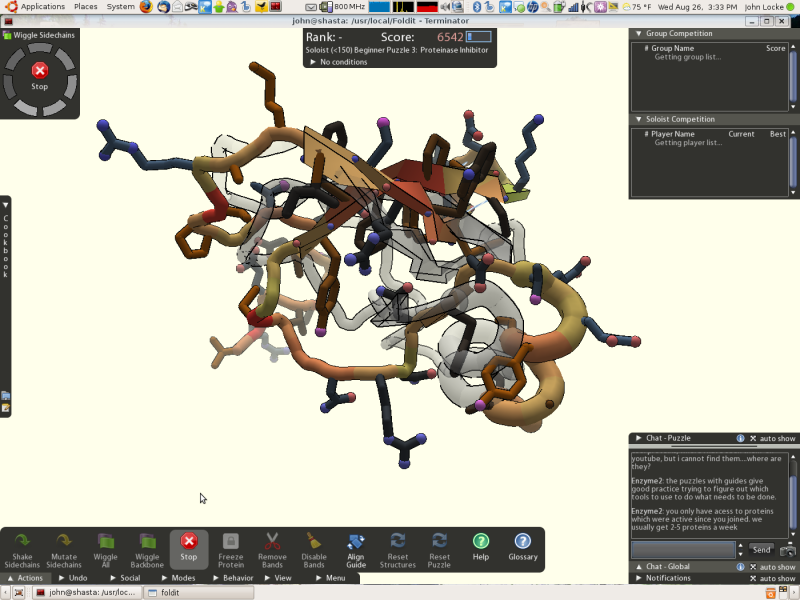Open the System menu
800x600 pixels.
coord(120,7)
